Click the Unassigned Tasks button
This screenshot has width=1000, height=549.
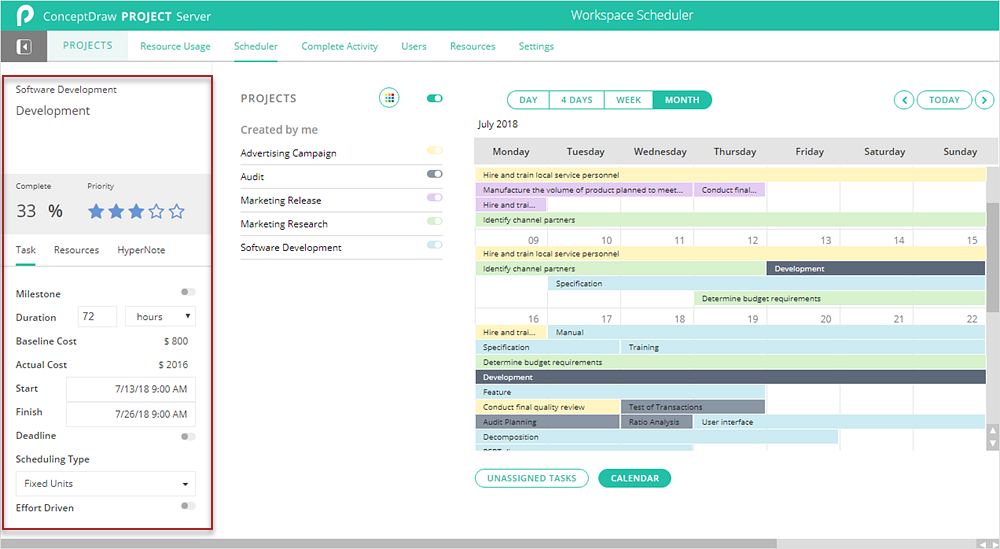click(x=531, y=478)
